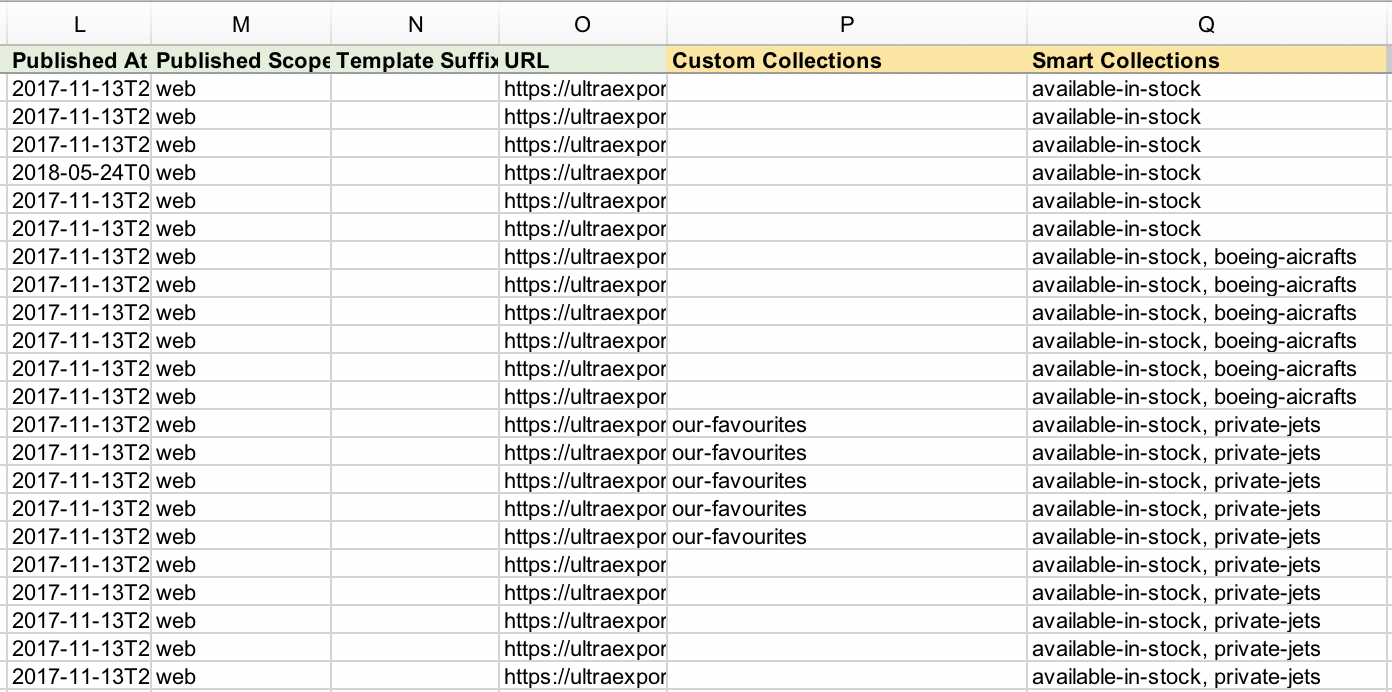
Task: Select the URL cell in the 2018-05-24 row
Action: (583, 173)
